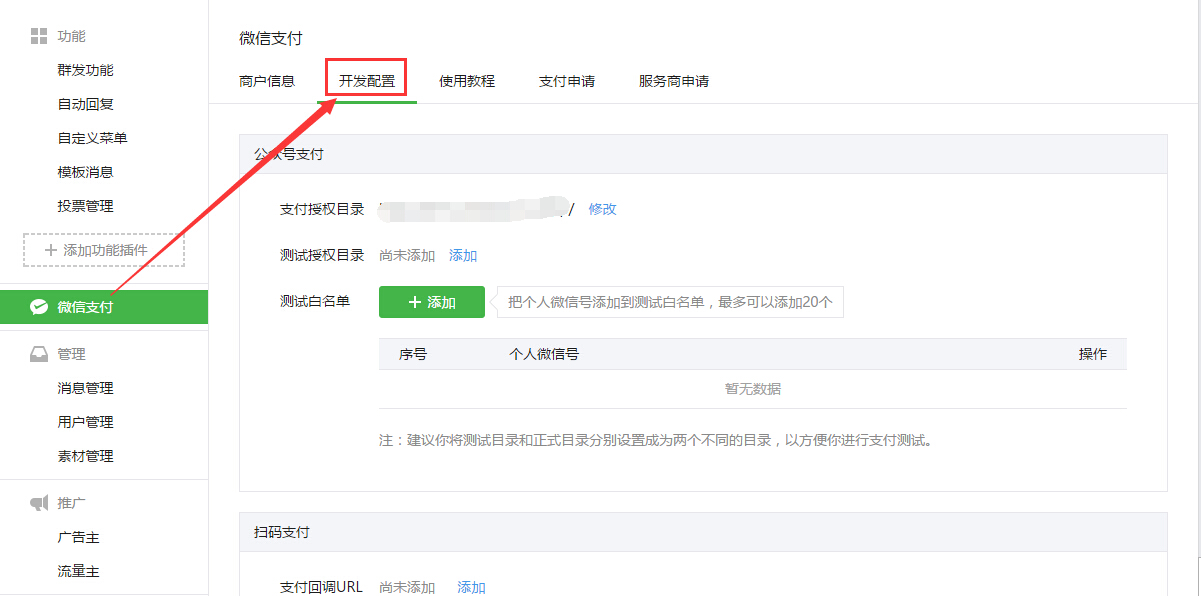Image resolution: width=1201 pixels, height=596 pixels.
Task: Click the 序号 column header
Action: pos(413,354)
